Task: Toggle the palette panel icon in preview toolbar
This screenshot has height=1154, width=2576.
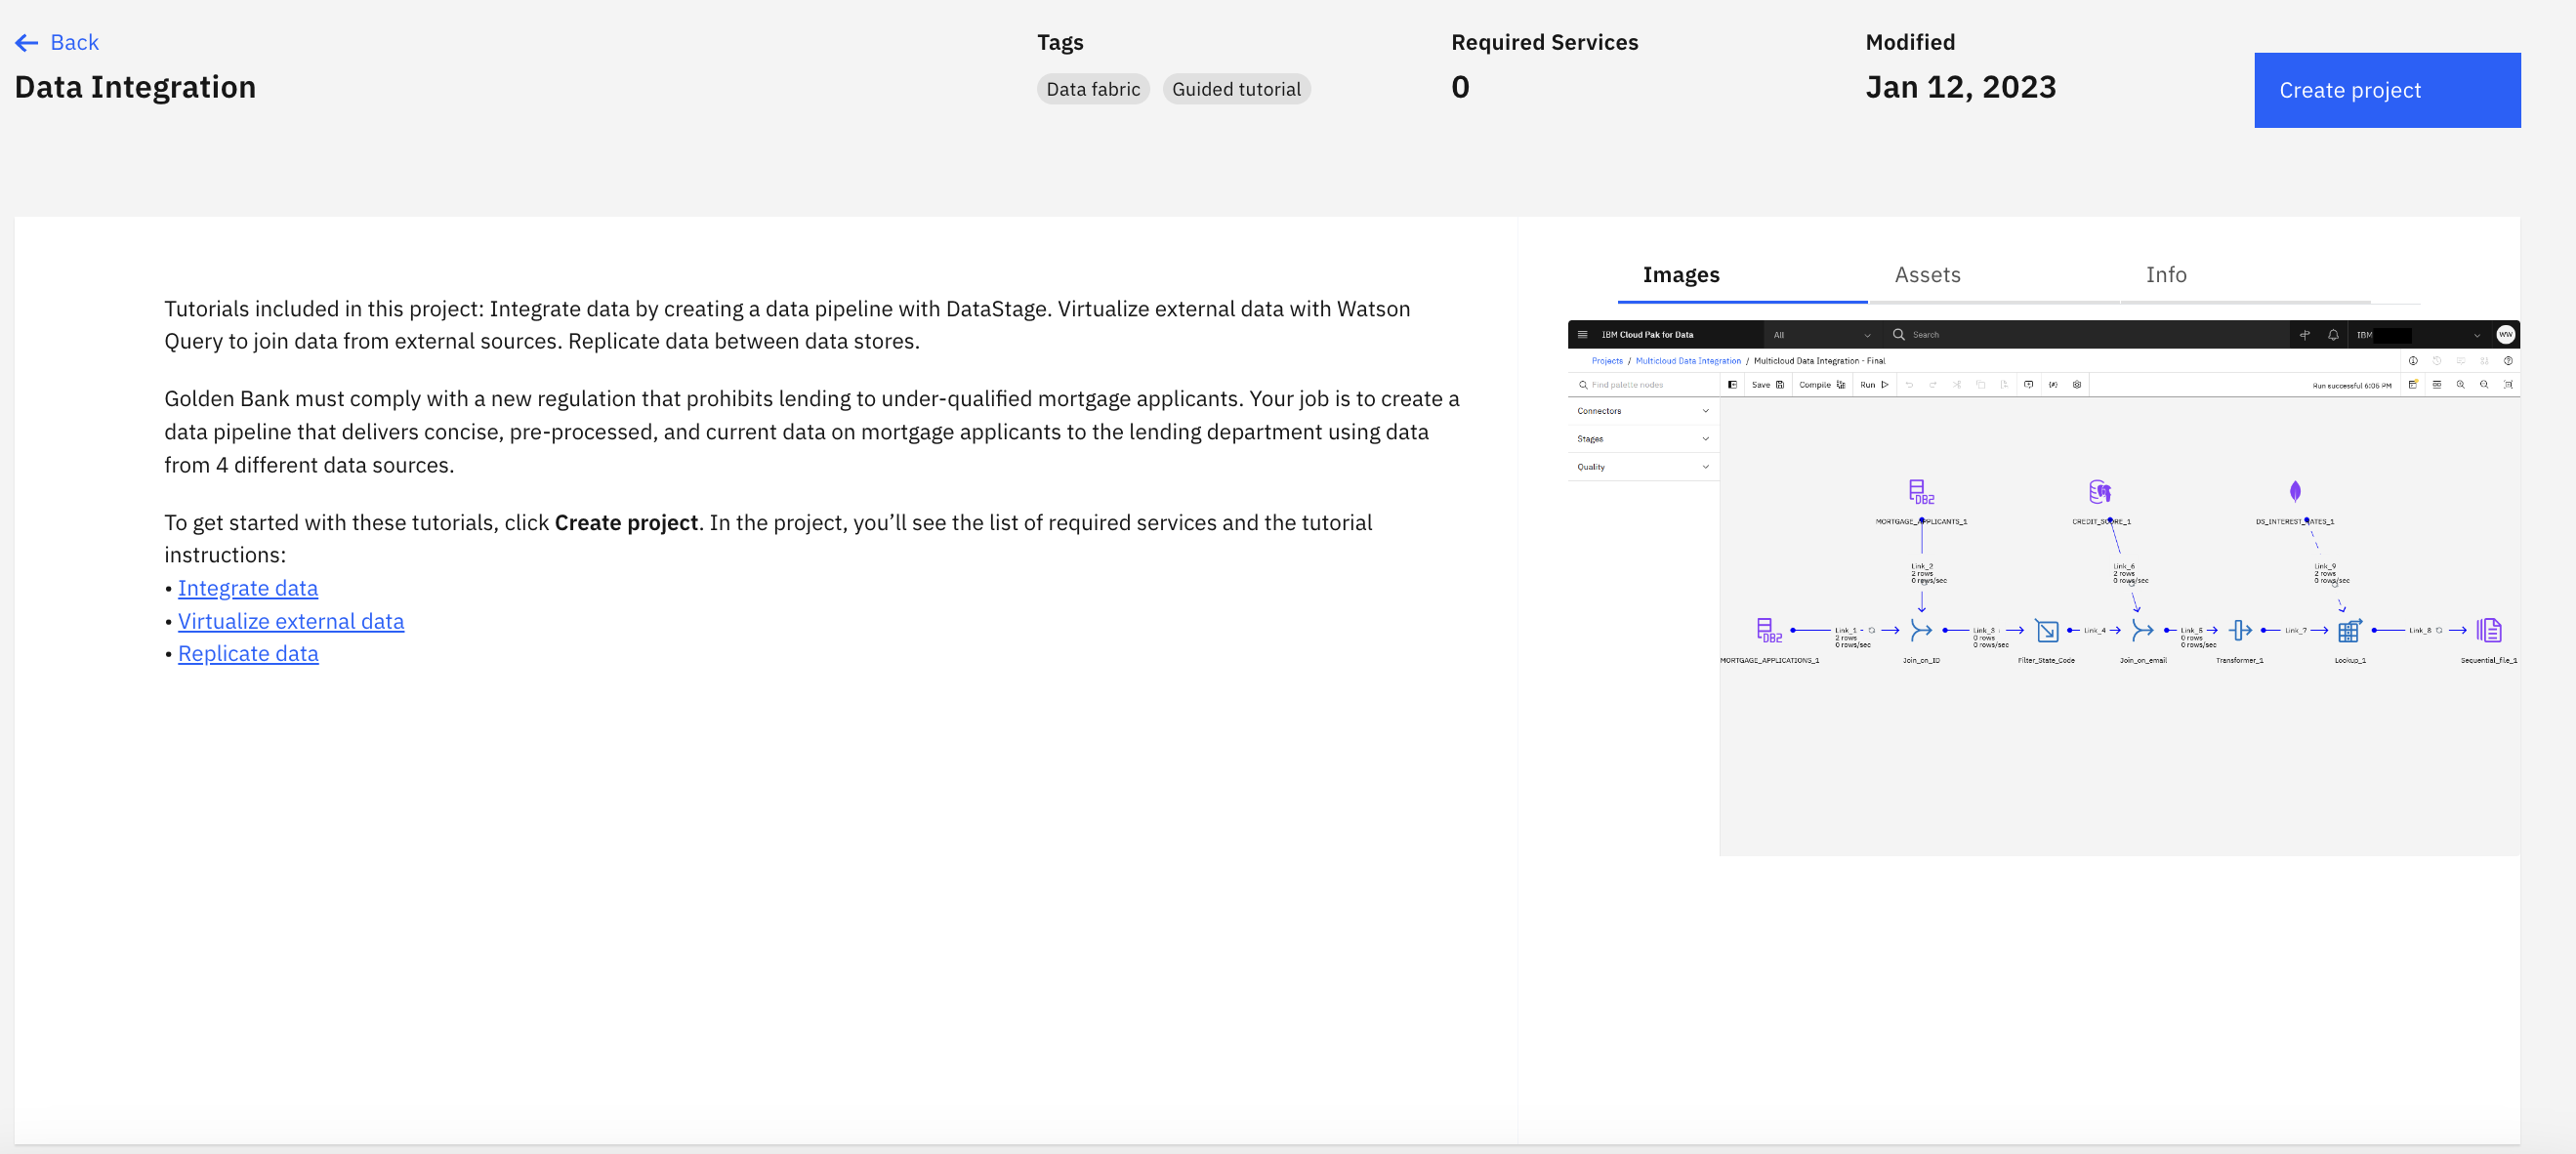Action: coord(1732,385)
